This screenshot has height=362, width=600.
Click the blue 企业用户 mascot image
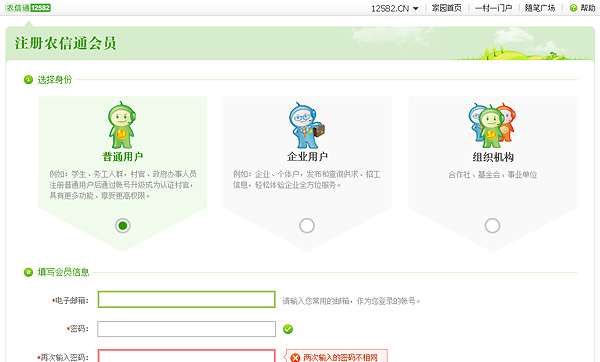coord(307,125)
